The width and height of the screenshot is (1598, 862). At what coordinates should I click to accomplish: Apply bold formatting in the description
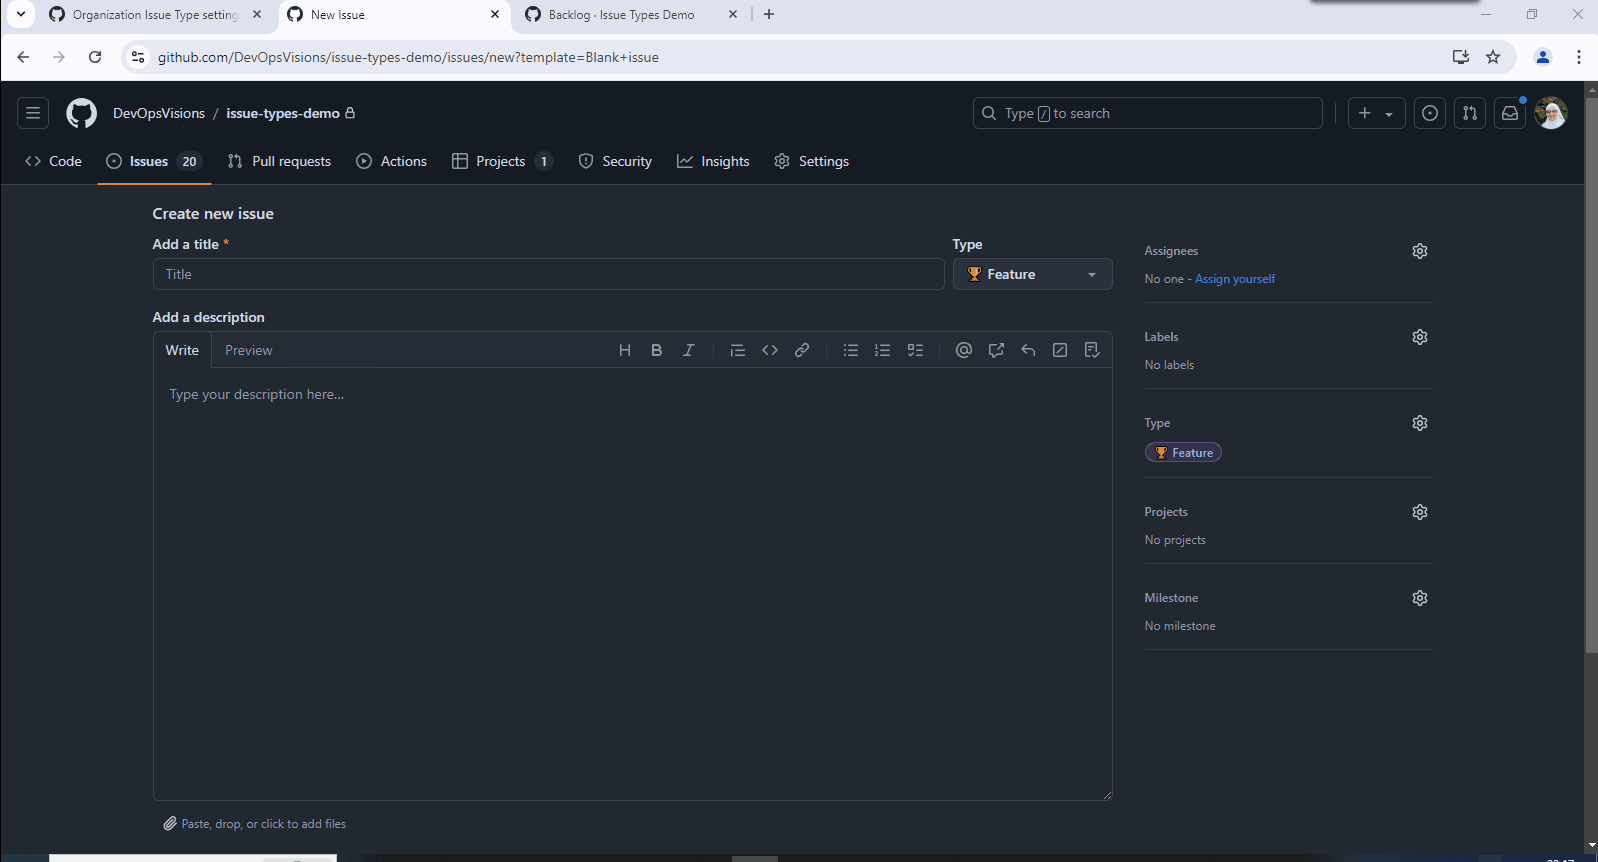click(657, 350)
